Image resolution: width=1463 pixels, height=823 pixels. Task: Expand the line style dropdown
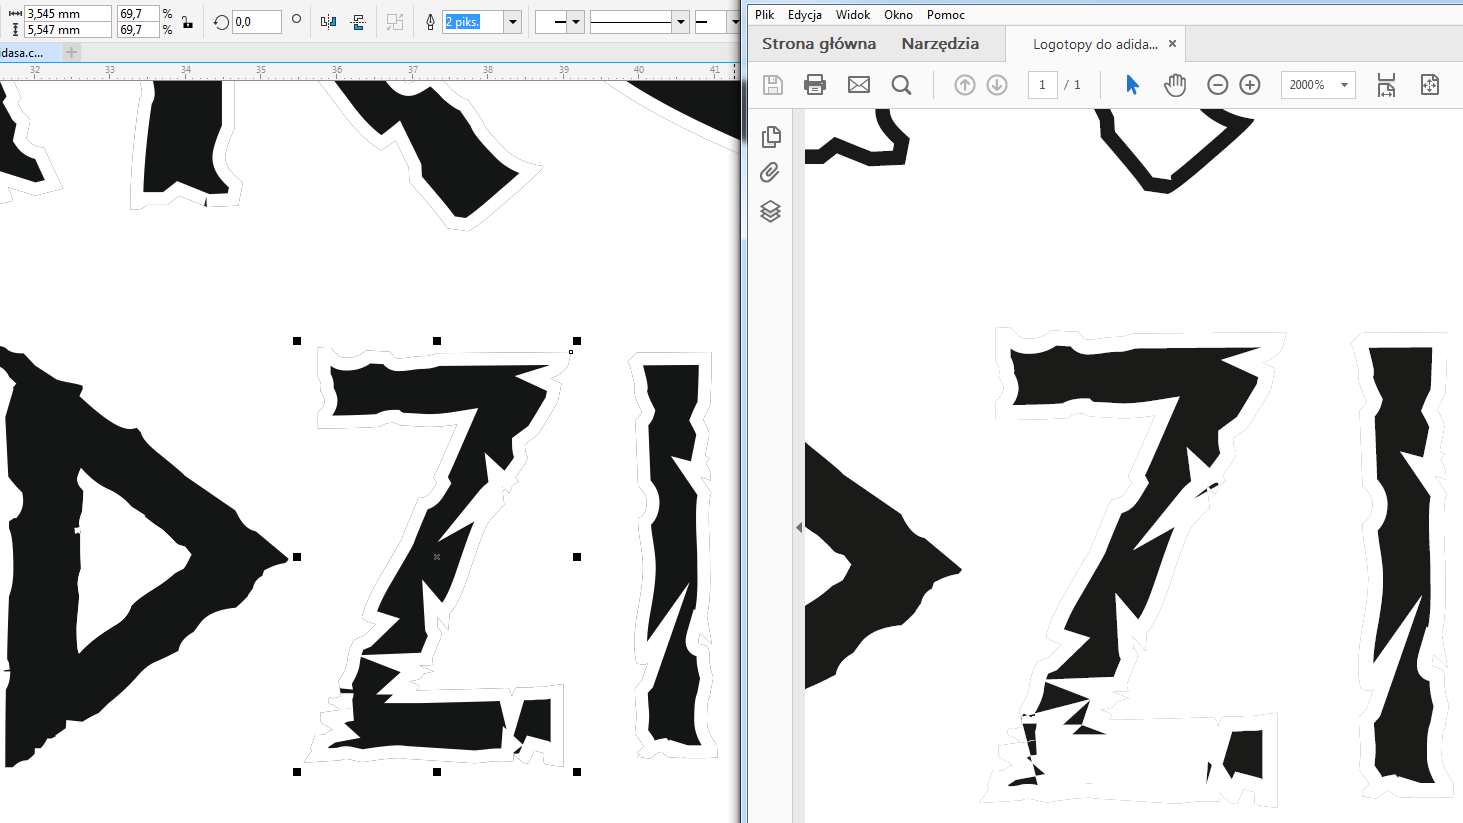pyautogui.click(x=680, y=22)
